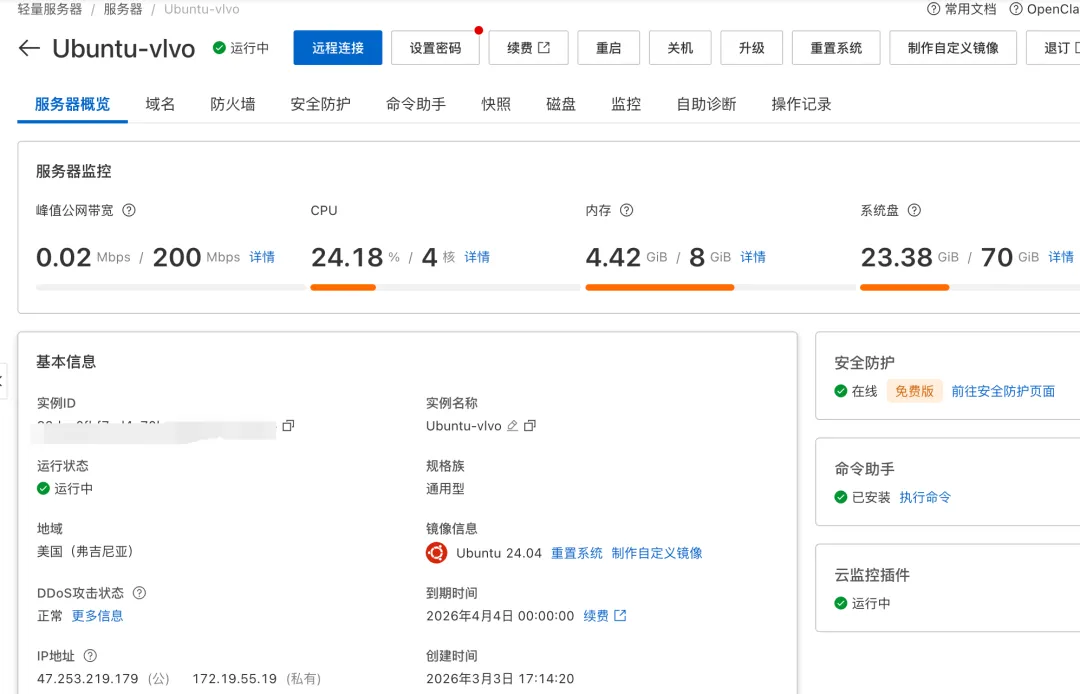Click external link icon on 续费 button

pos(544,48)
